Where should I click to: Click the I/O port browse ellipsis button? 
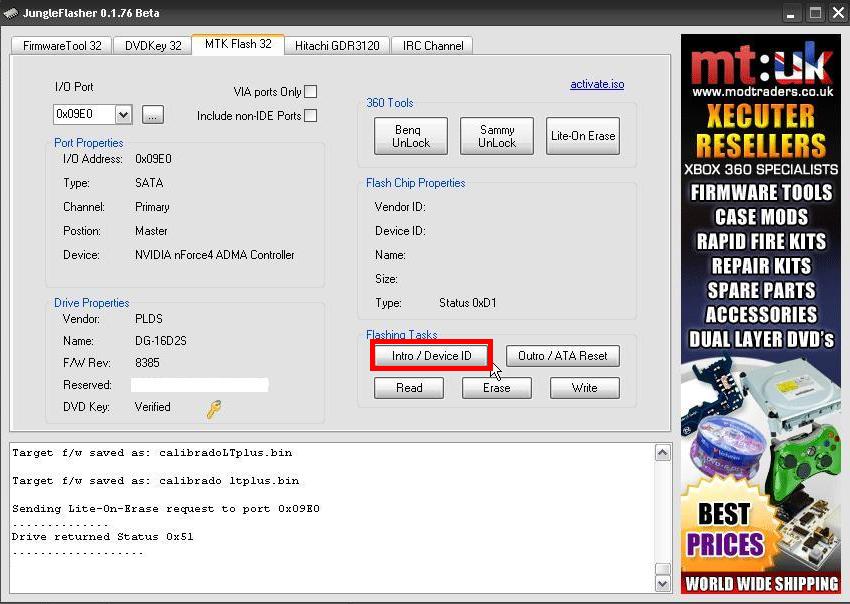click(x=152, y=115)
